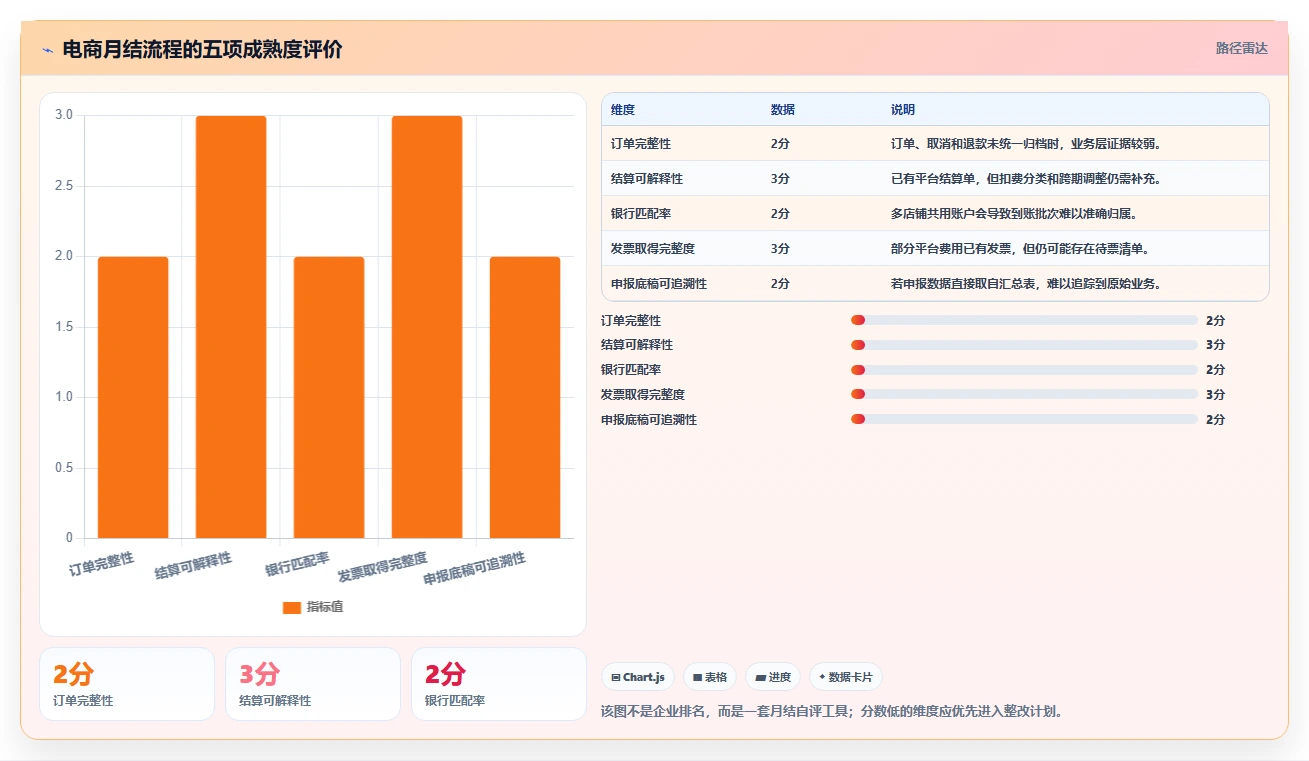Image resolution: width=1309 pixels, height=761 pixels.
Task: Select the 进度 tag chip
Action: 773,677
